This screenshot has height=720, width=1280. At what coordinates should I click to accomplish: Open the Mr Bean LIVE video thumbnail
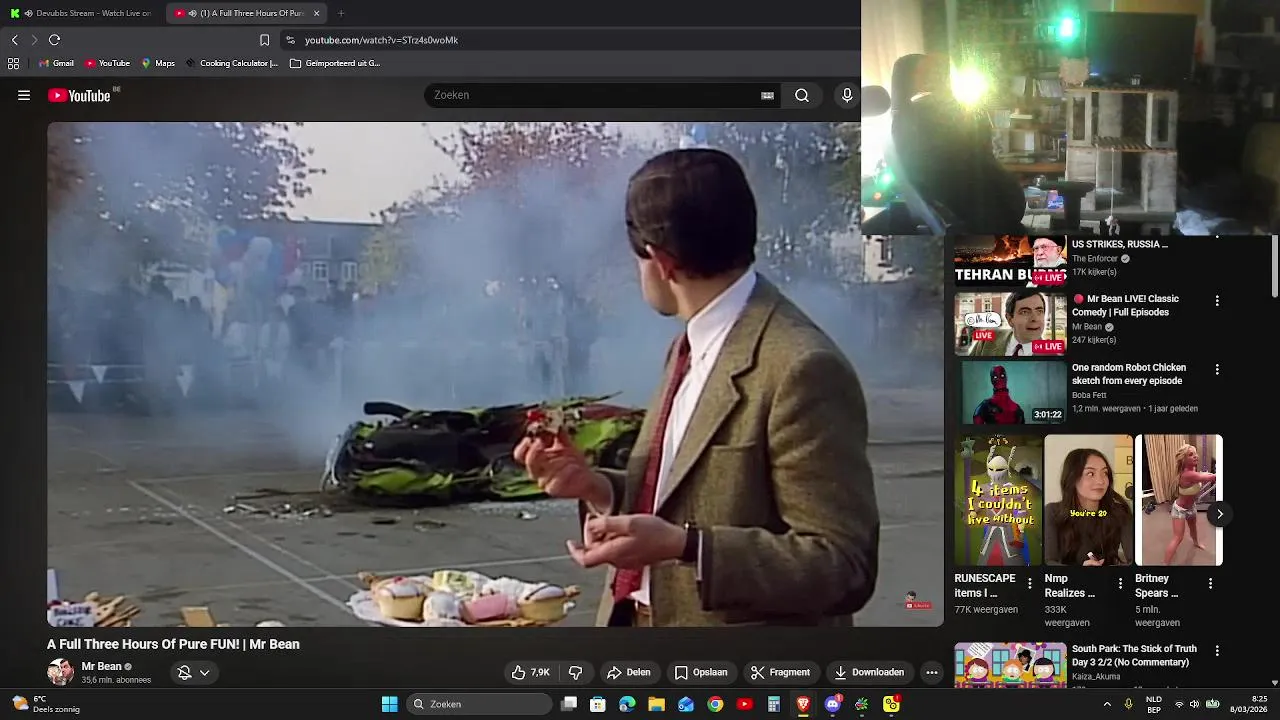click(x=1010, y=324)
